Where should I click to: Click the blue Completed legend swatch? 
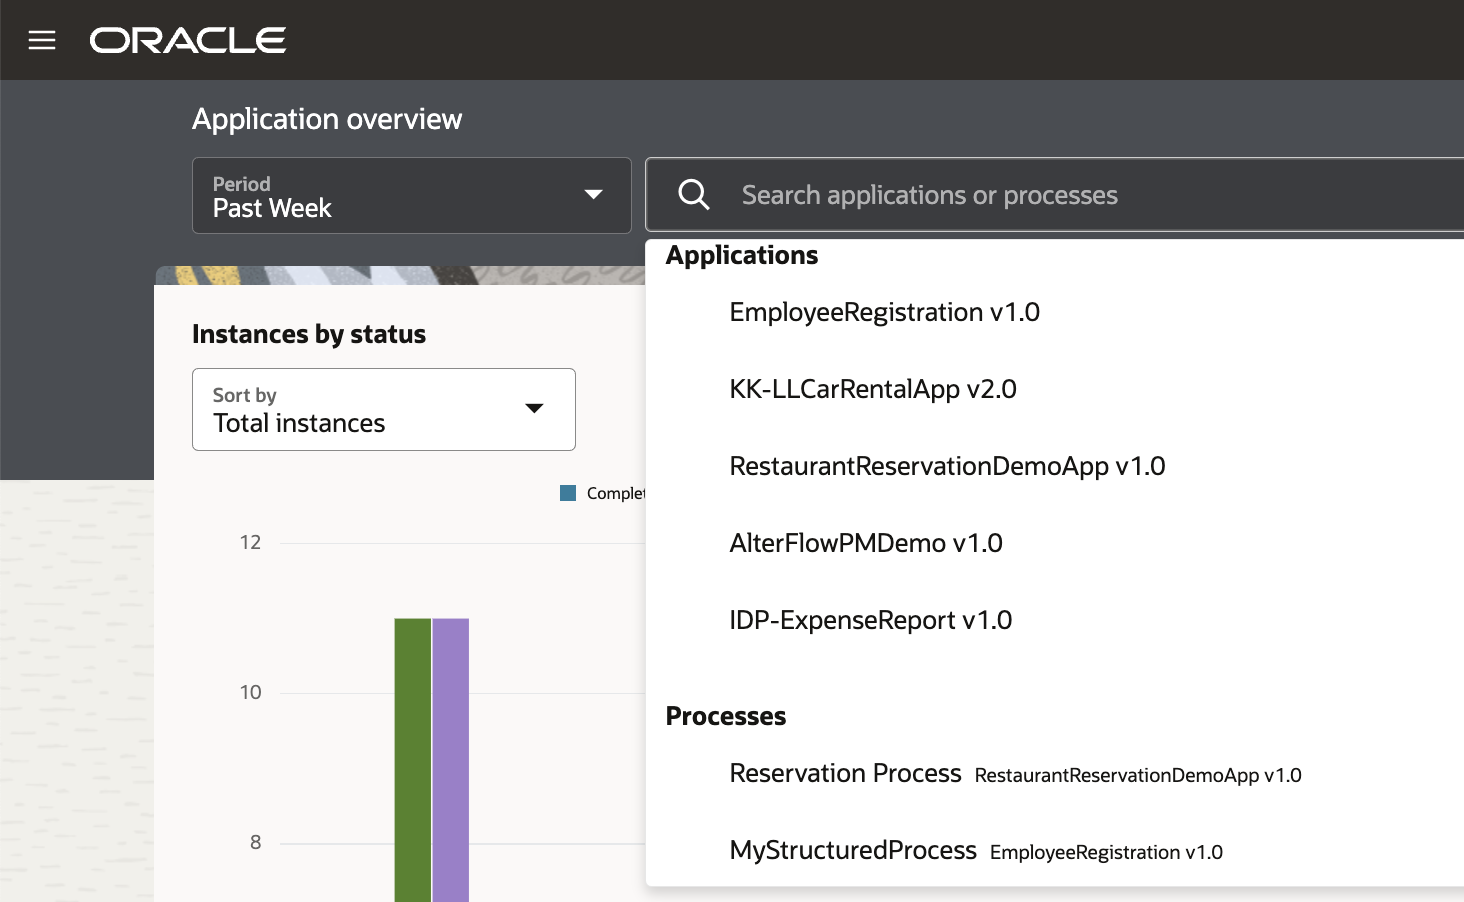[x=568, y=492]
